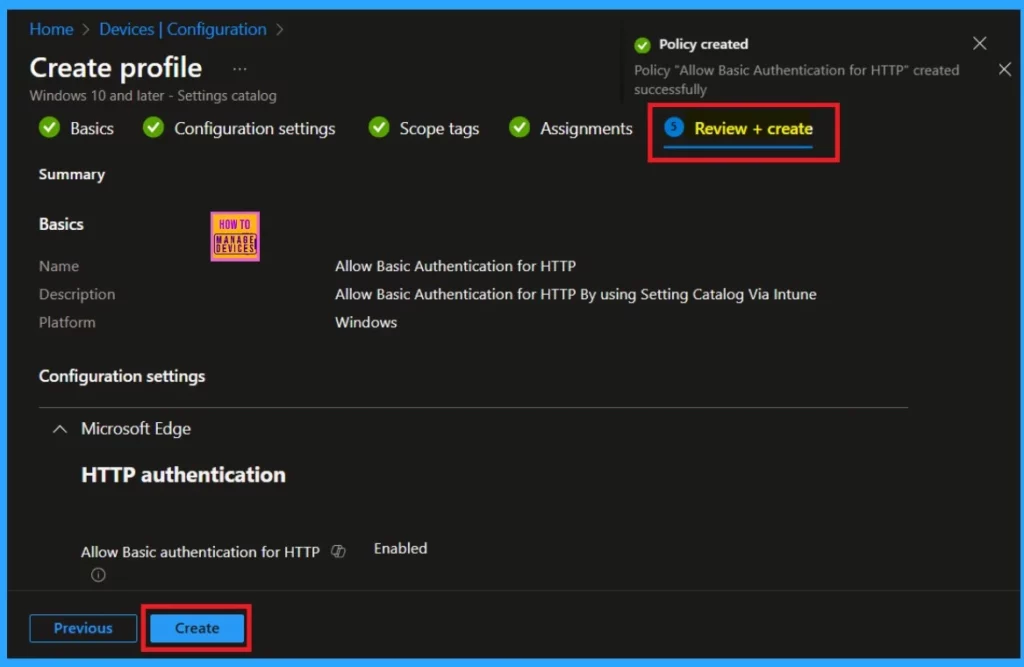1024x667 pixels.
Task: Click the 'Basics' summary section heading
Action: 61,224
